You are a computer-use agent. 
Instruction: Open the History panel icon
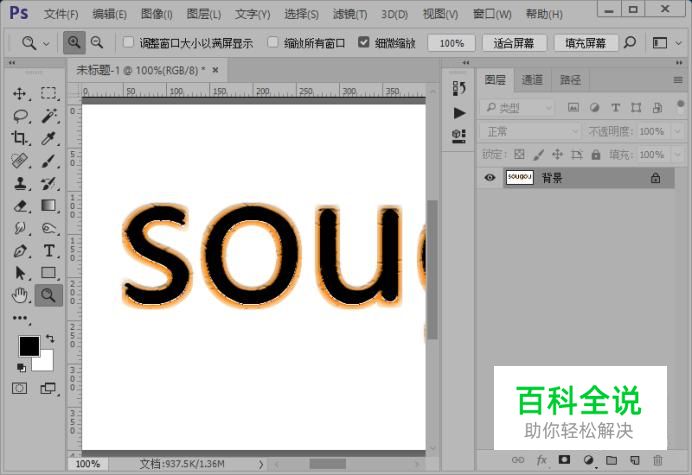(x=459, y=88)
